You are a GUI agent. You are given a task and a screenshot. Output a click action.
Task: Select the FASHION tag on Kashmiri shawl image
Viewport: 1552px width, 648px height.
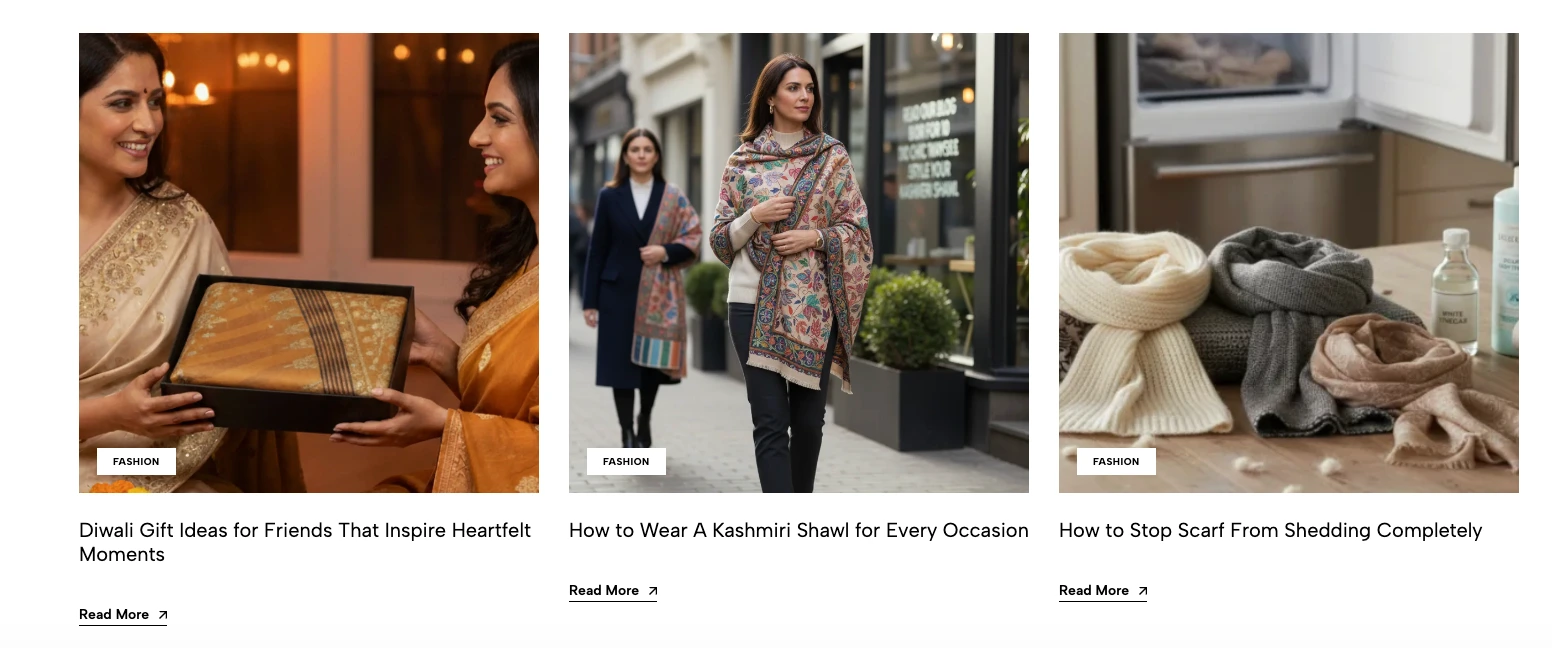click(x=626, y=462)
